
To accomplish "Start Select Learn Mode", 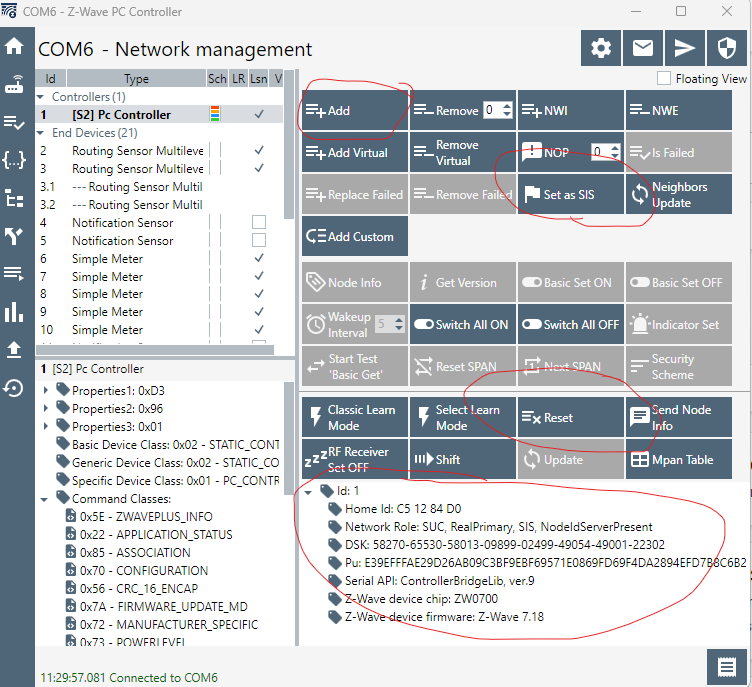I will [463, 417].
